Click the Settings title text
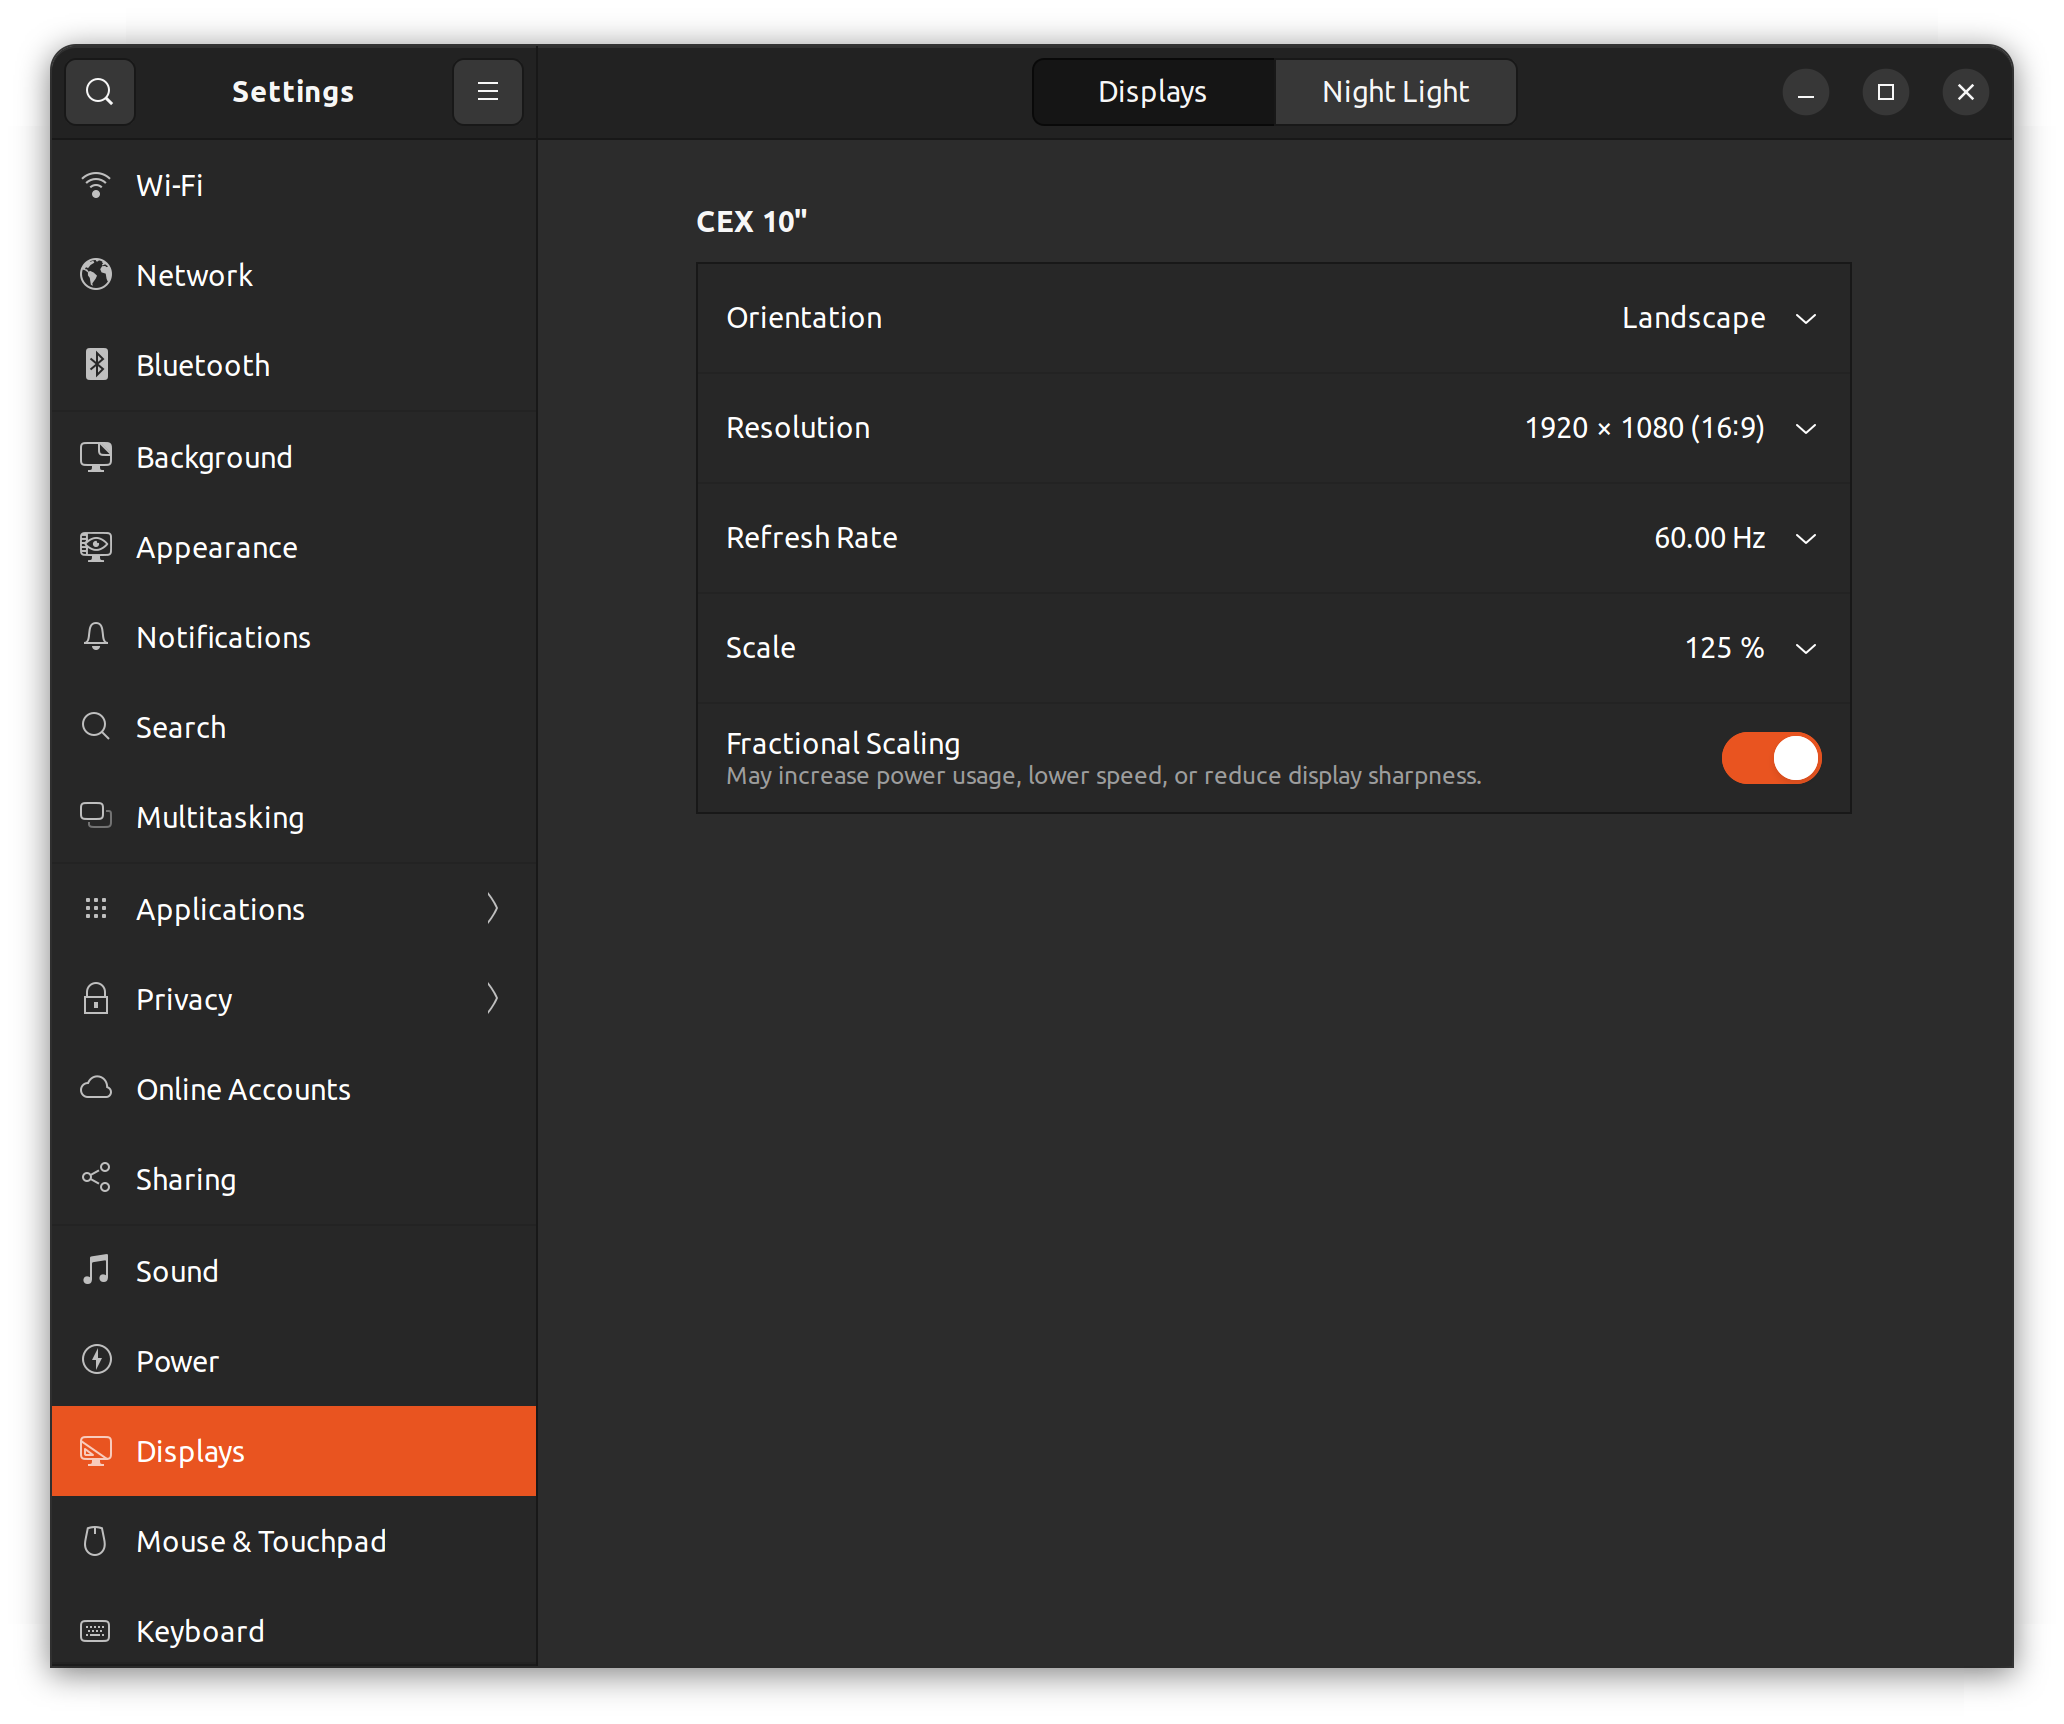2064x1724 pixels. 293,92
